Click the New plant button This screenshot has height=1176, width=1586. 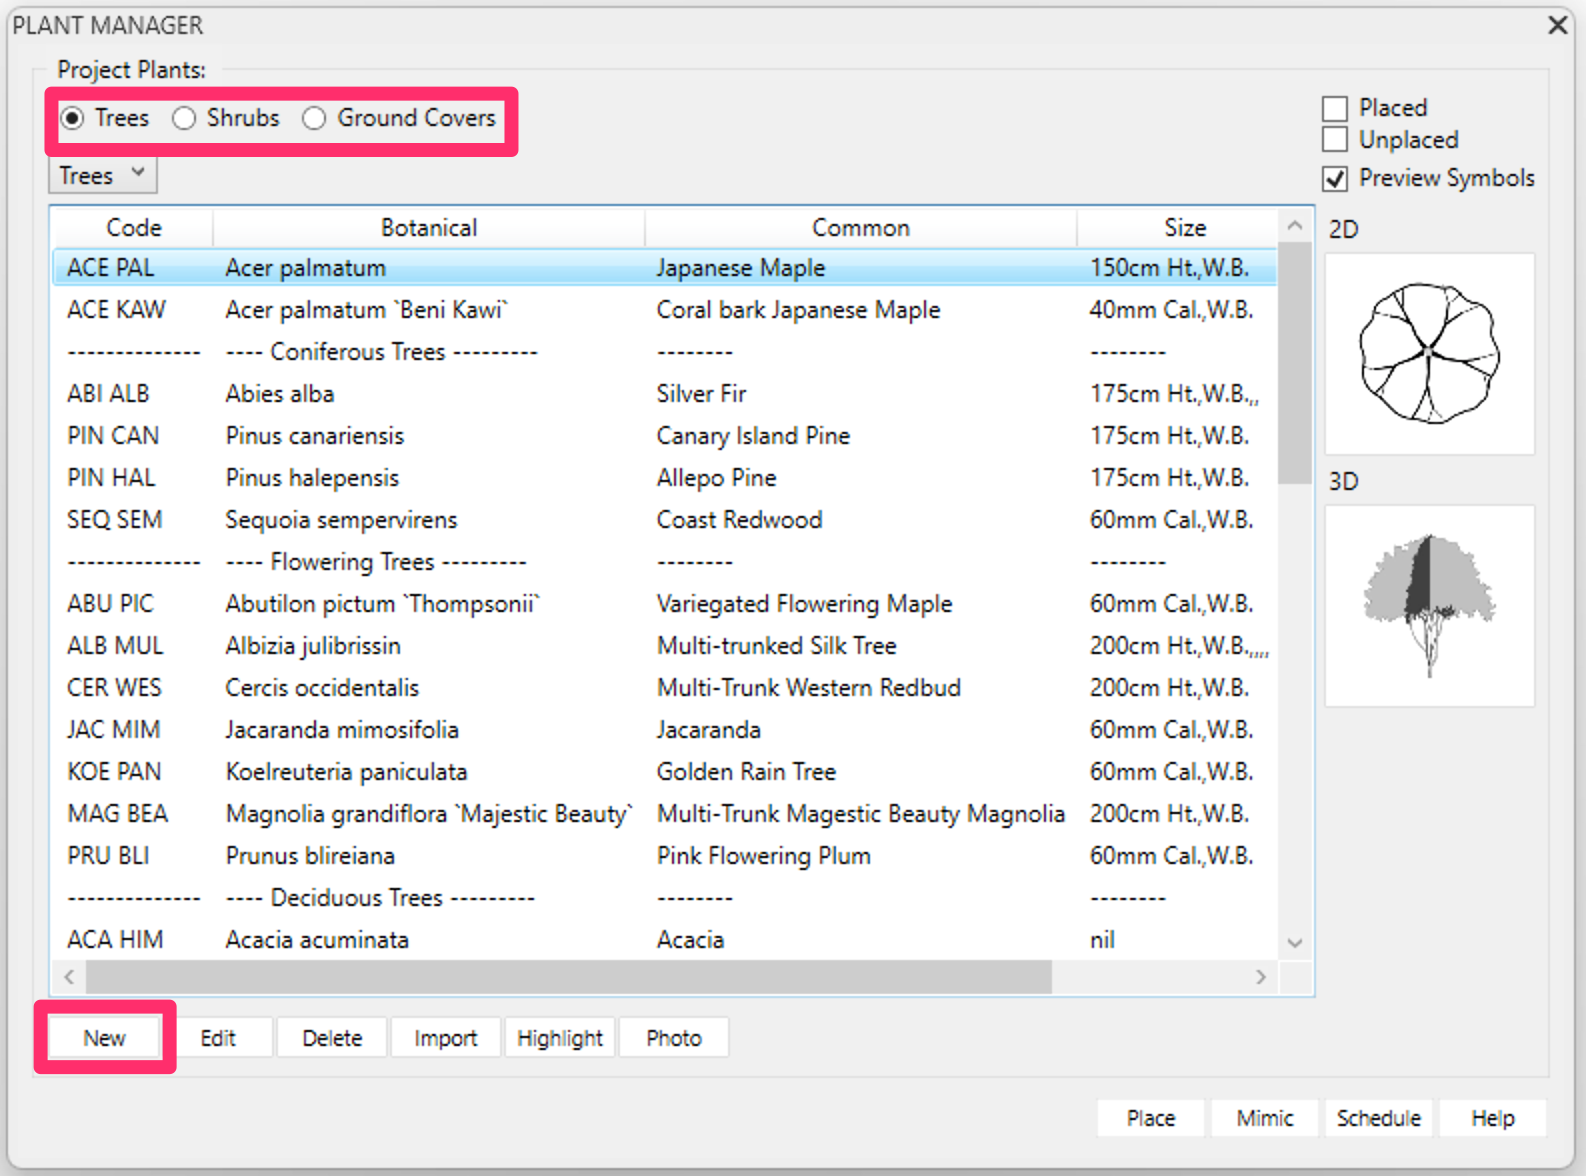click(x=105, y=1038)
